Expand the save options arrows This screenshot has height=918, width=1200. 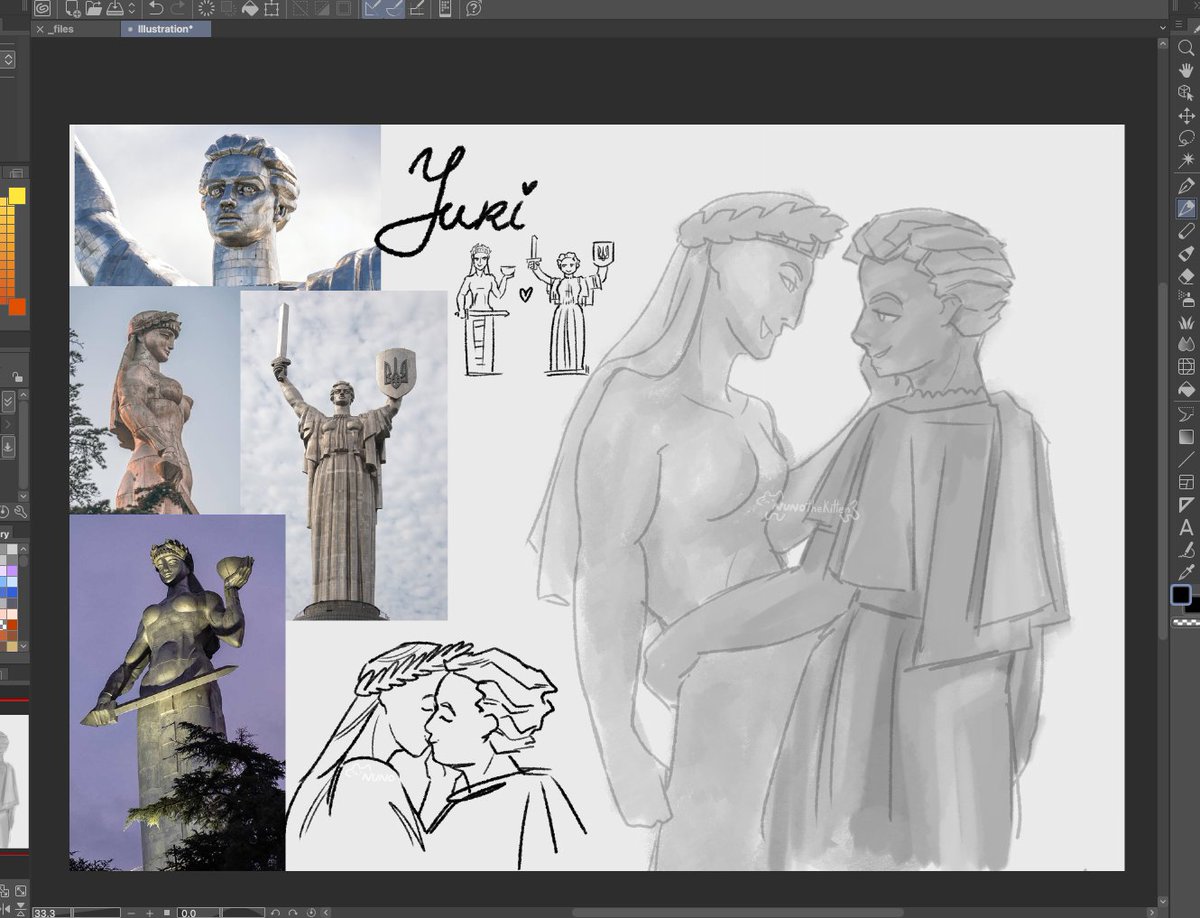point(131,8)
